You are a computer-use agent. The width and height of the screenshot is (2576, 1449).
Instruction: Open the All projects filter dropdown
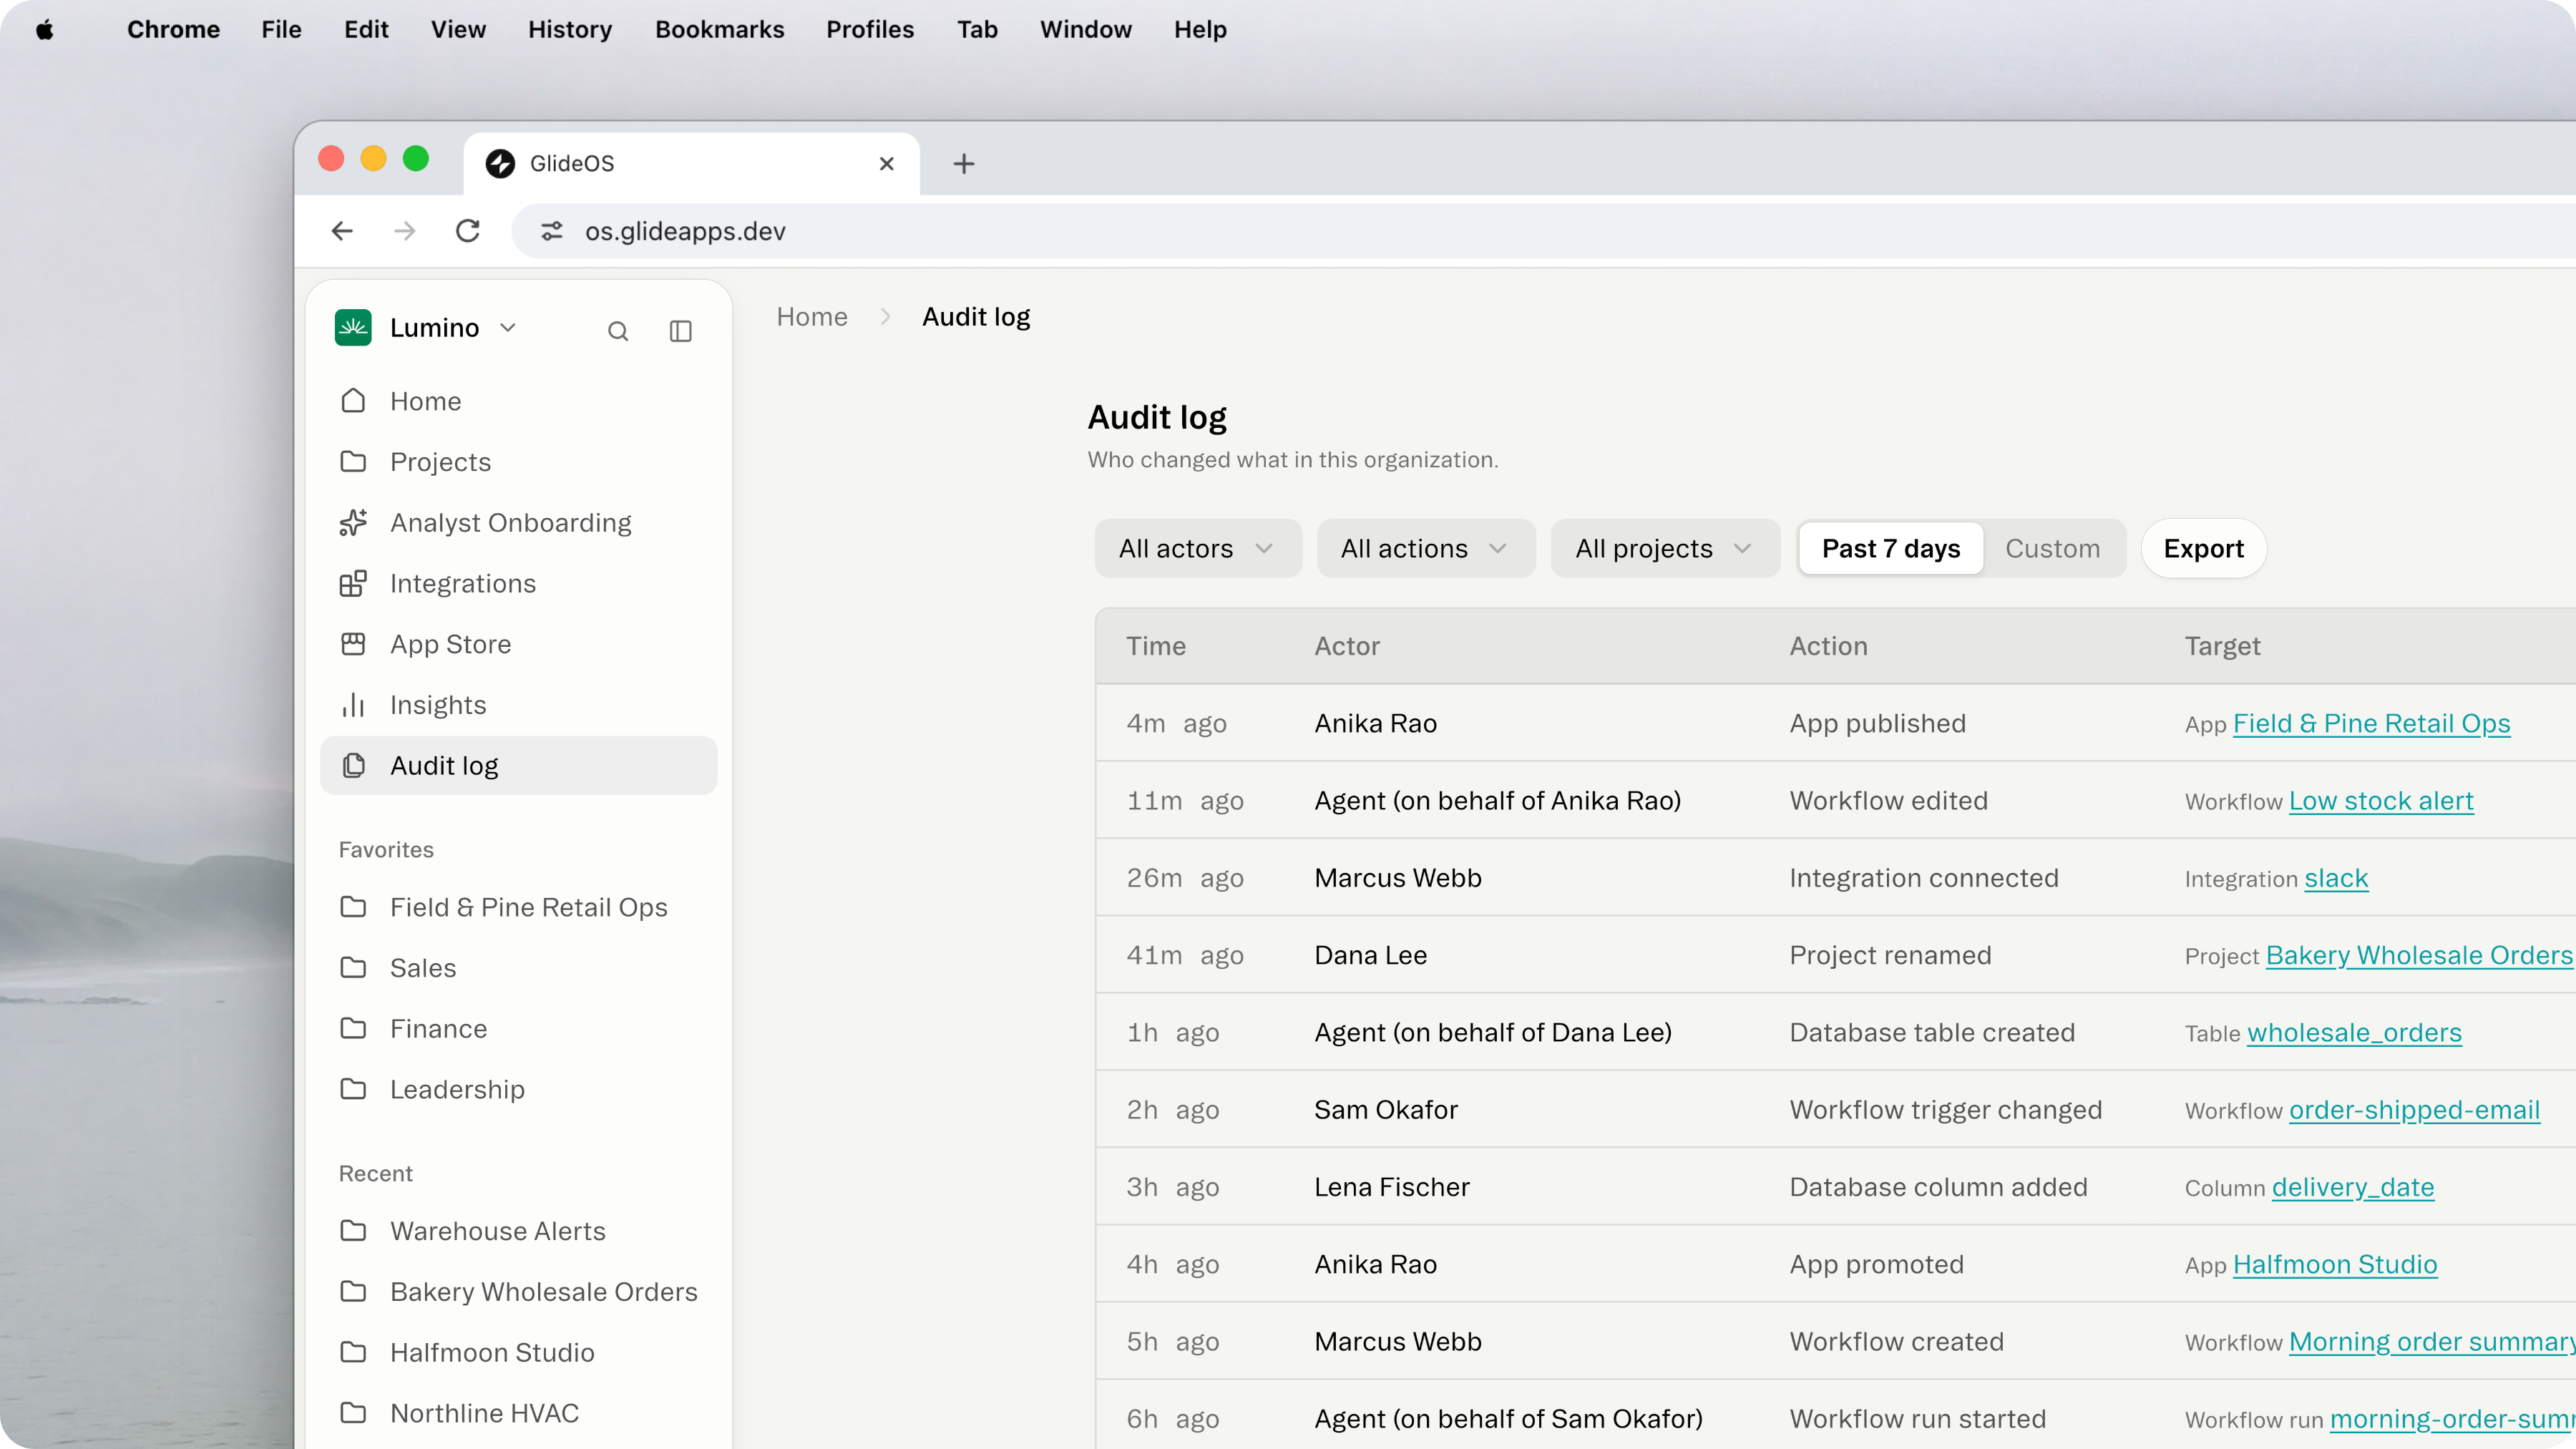pyautogui.click(x=1665, y=549)
